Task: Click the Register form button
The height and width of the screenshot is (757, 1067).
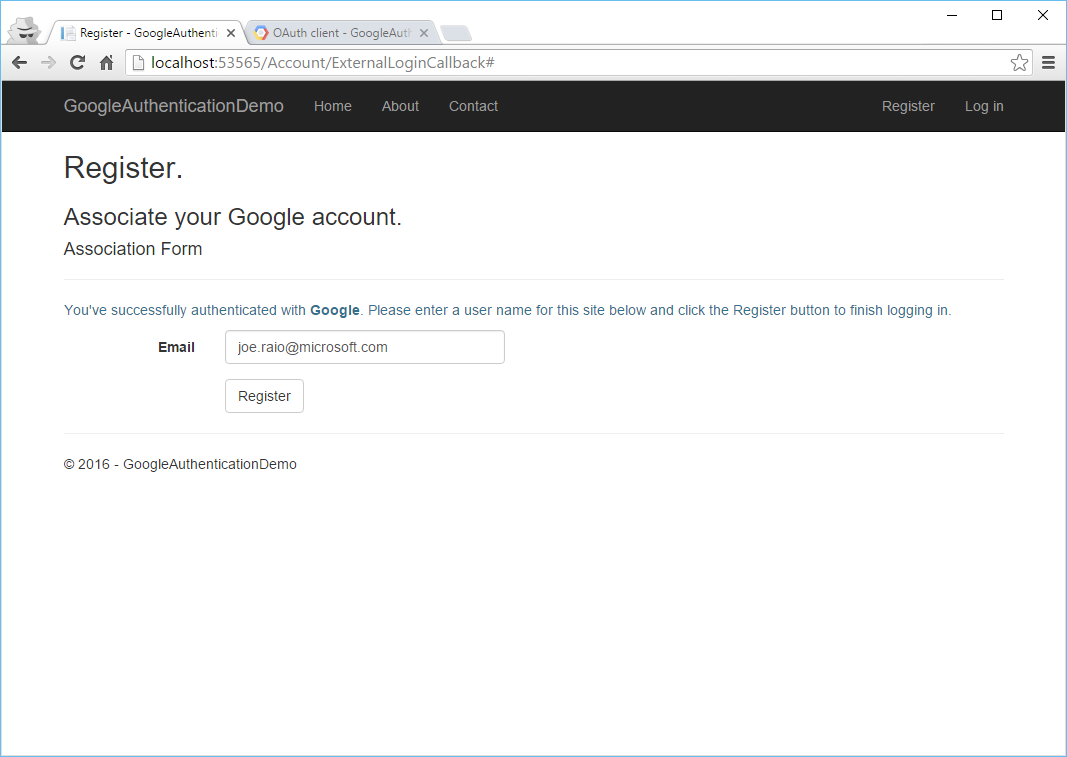Action: click(264, 396)
